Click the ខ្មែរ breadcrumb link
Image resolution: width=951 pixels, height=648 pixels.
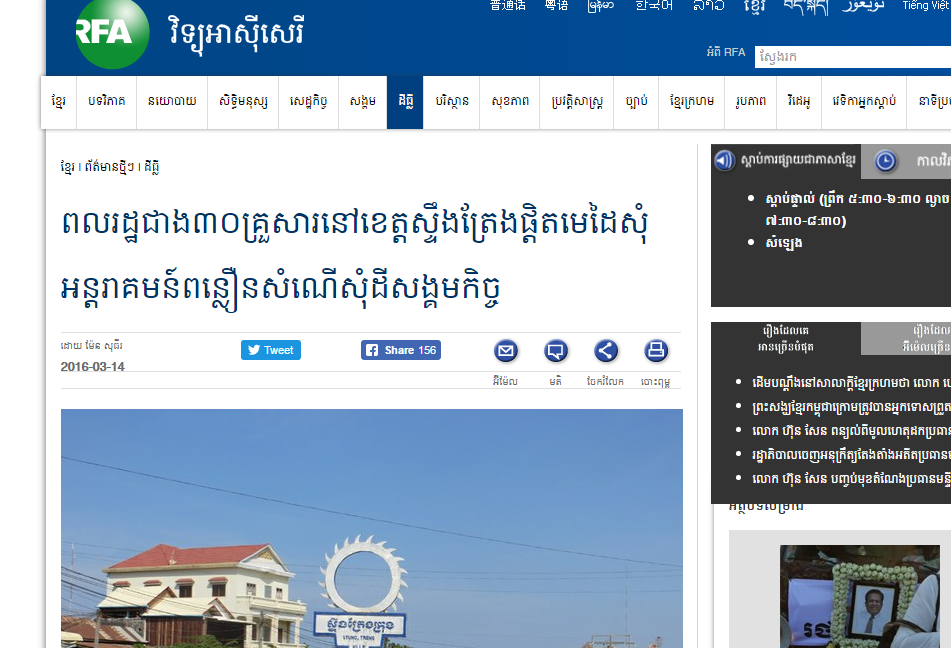[67, 167]
